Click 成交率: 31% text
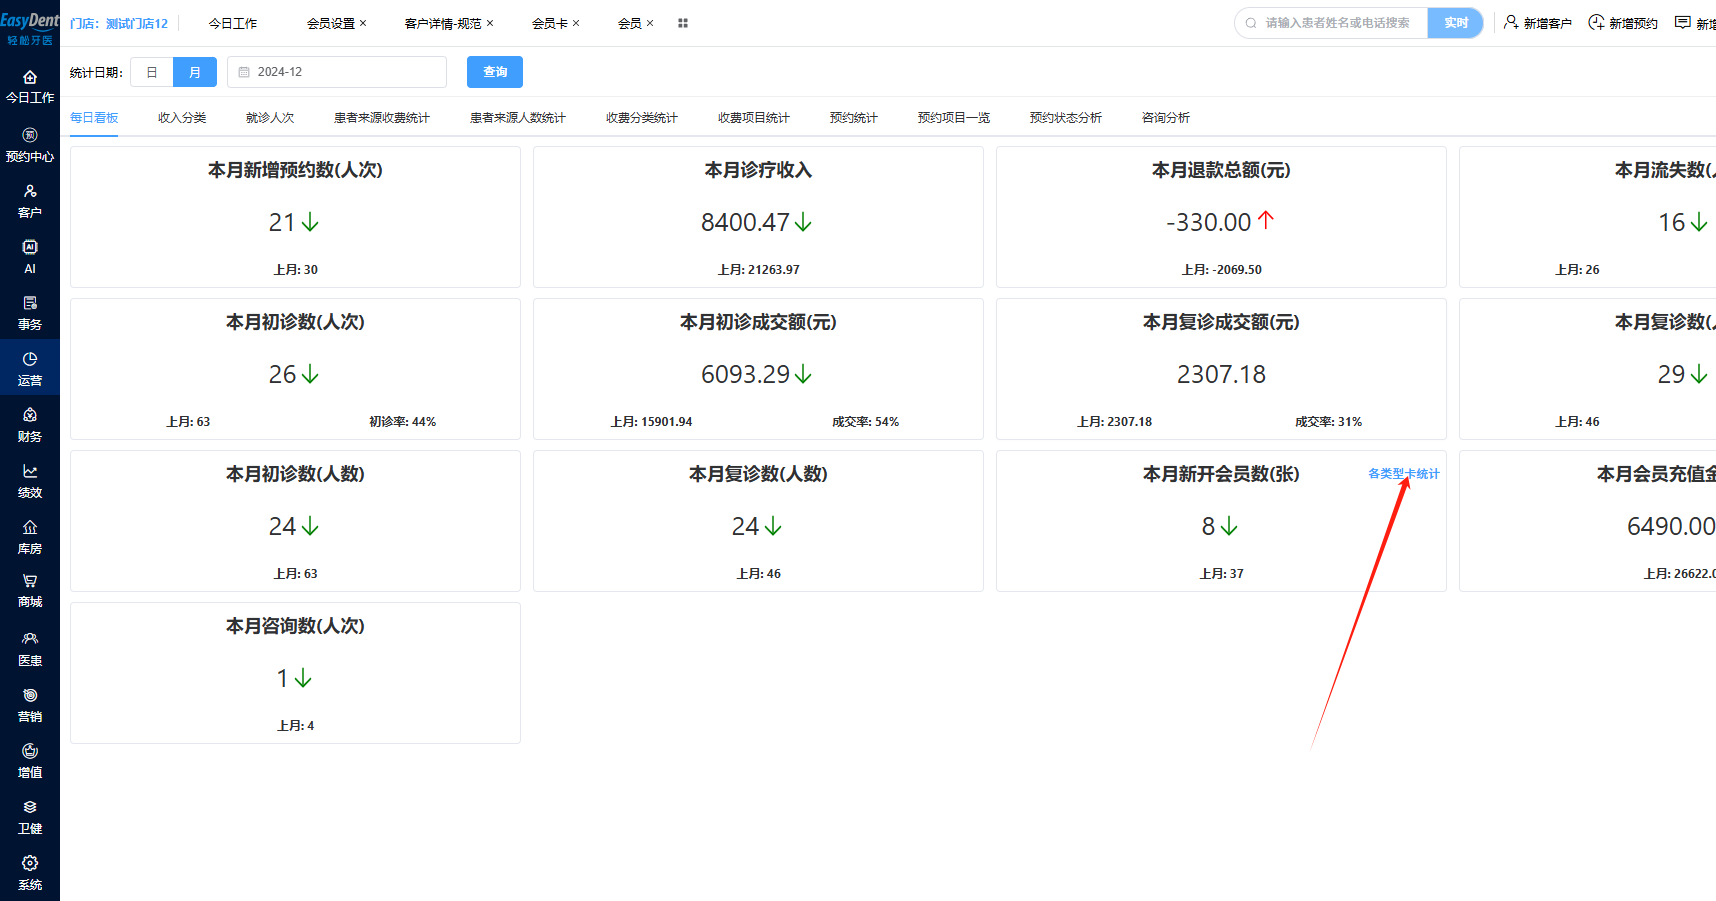This screenshot has width=1716, height=901. [x=1328, y=422]
